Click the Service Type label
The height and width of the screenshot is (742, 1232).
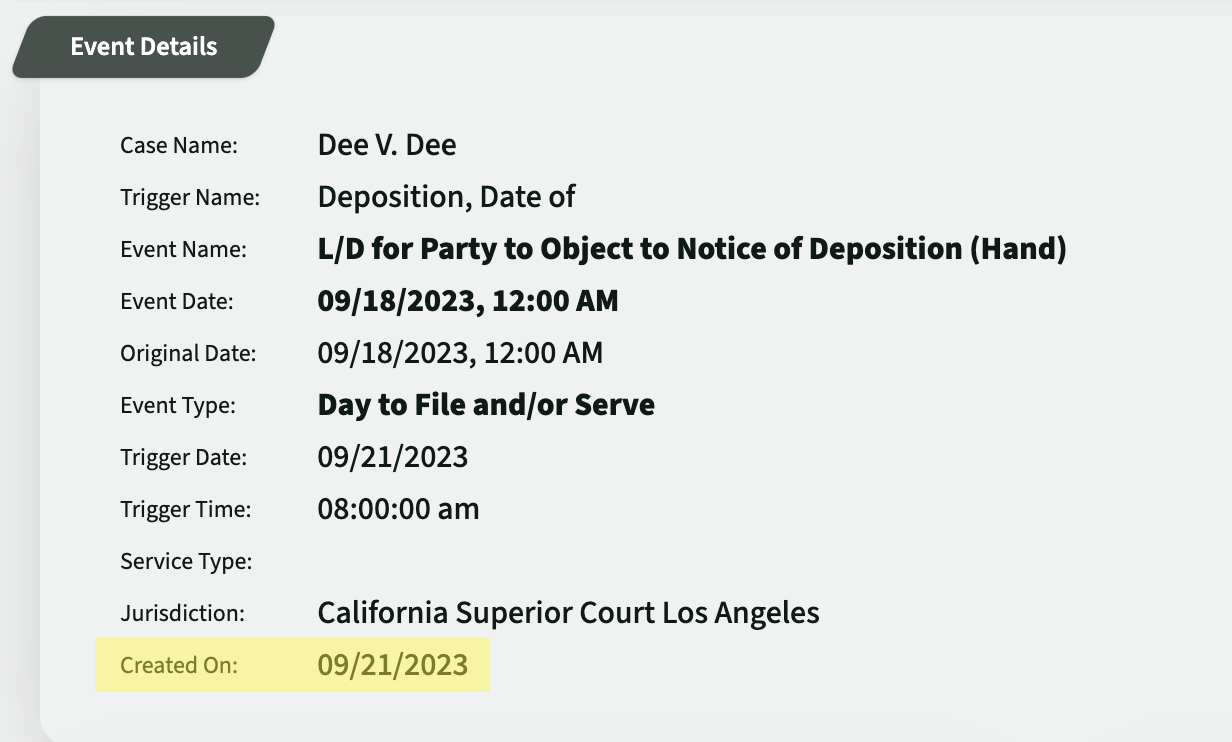pos(186,561)
